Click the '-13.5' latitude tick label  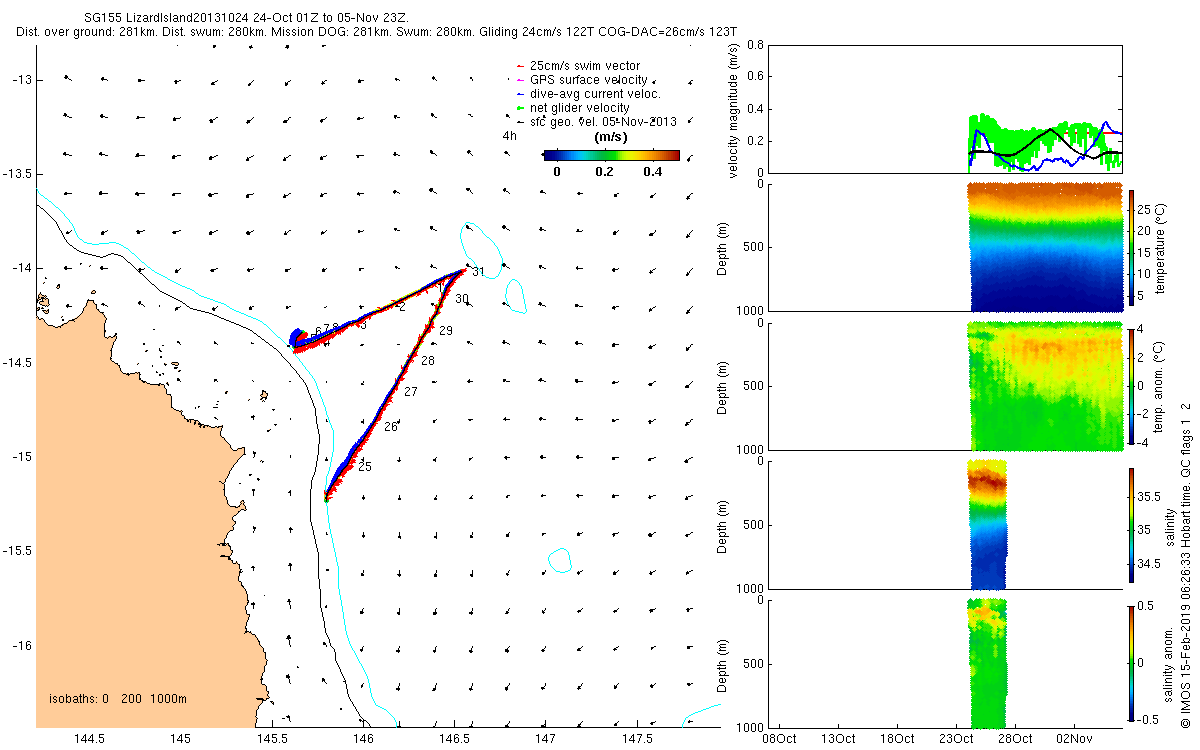[16, 174]
